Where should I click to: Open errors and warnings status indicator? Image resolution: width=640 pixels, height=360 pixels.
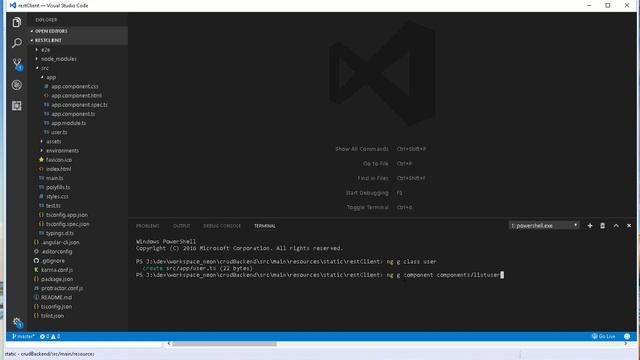(50, 336)
